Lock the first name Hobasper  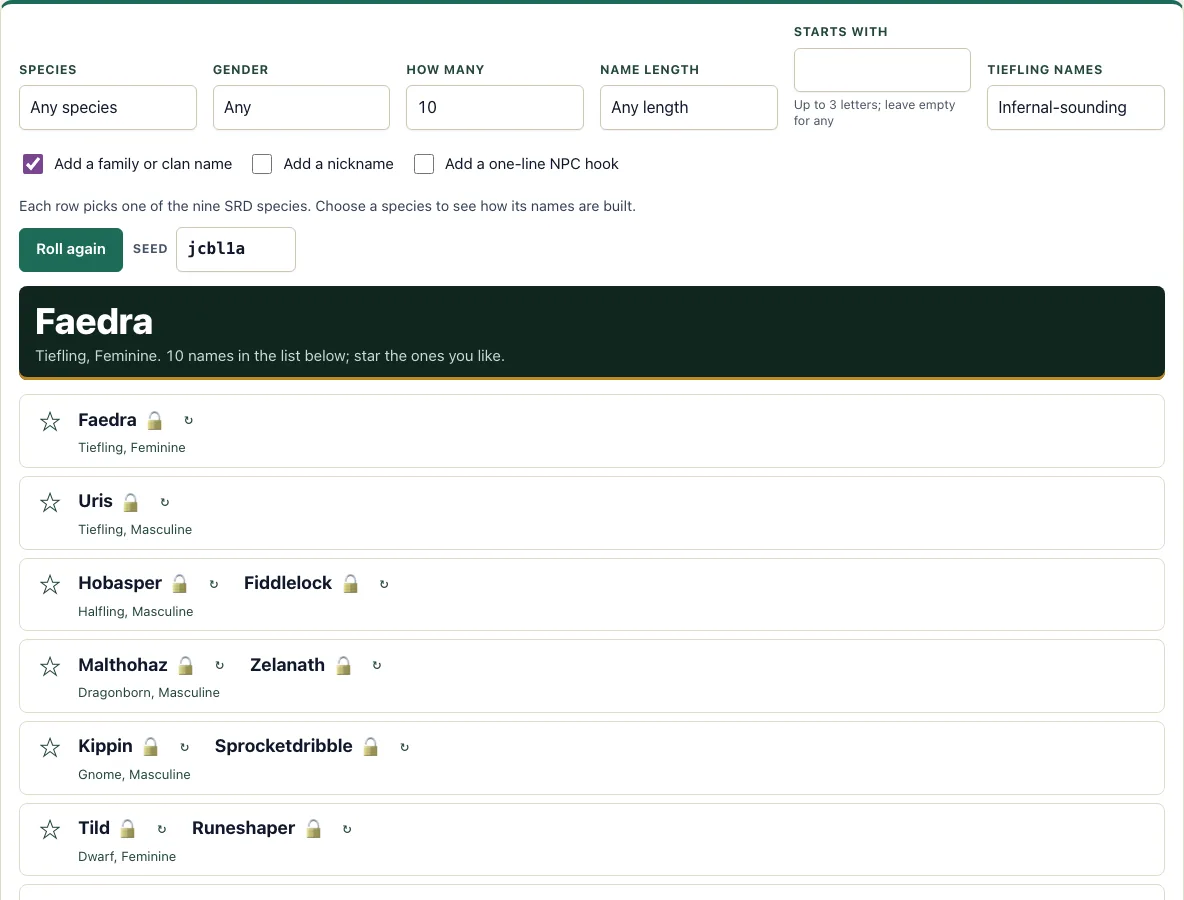coord(180,584)
